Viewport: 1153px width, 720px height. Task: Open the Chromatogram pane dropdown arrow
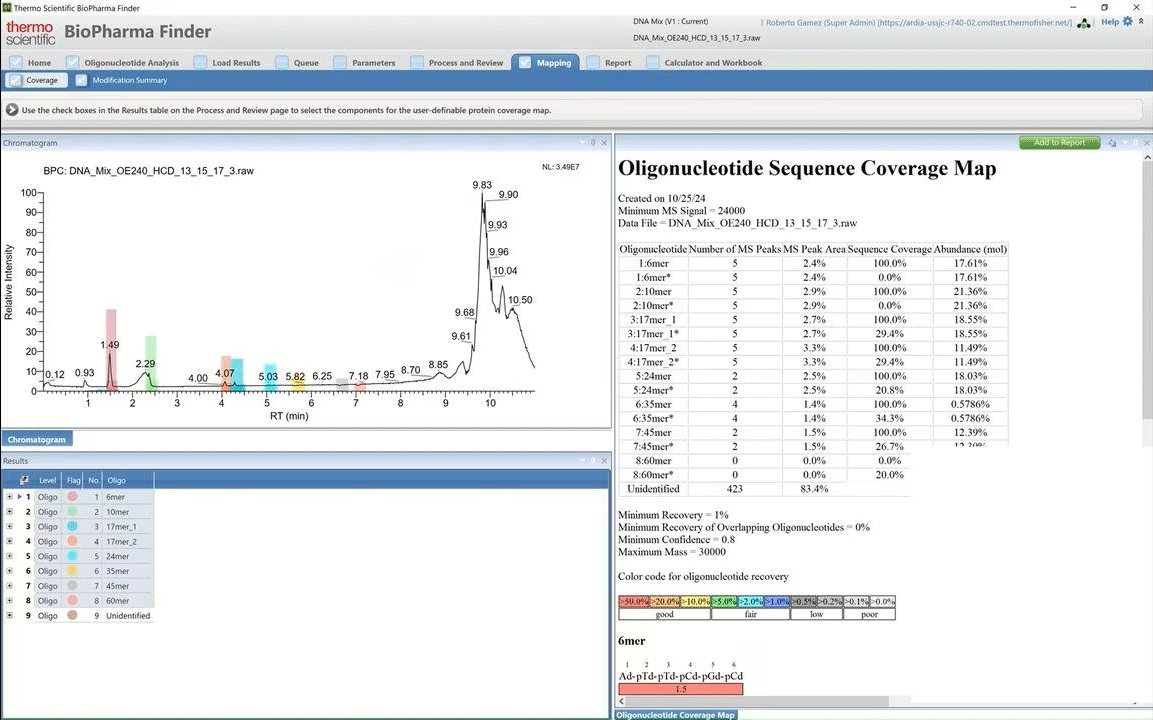coord(581,143)
